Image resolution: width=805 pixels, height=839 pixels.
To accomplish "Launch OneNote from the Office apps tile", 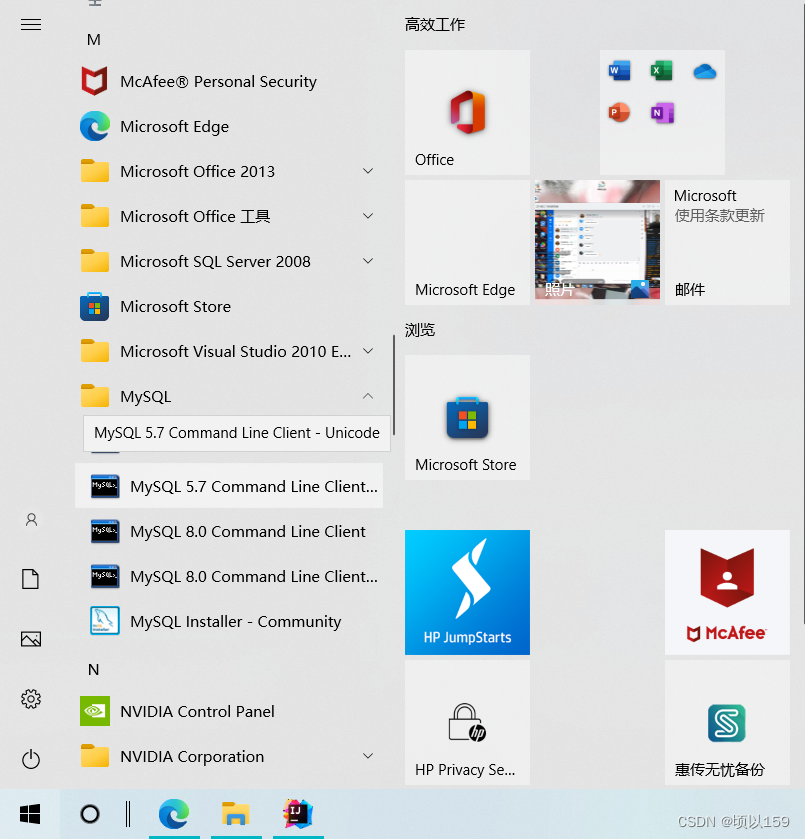I will 662,112.
